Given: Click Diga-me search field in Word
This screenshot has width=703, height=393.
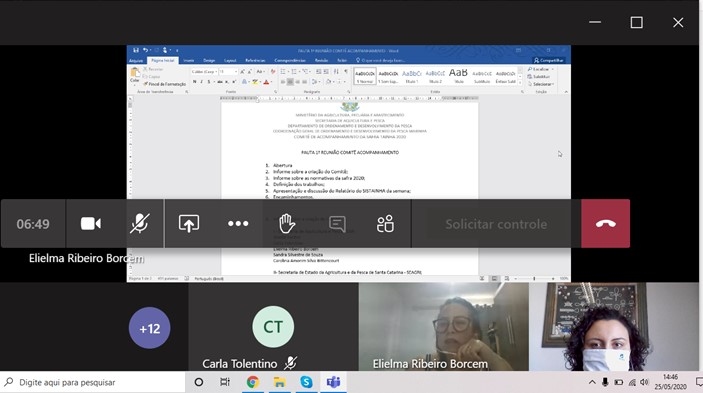Looking at the screenshot, I should [x=381, y=60].
